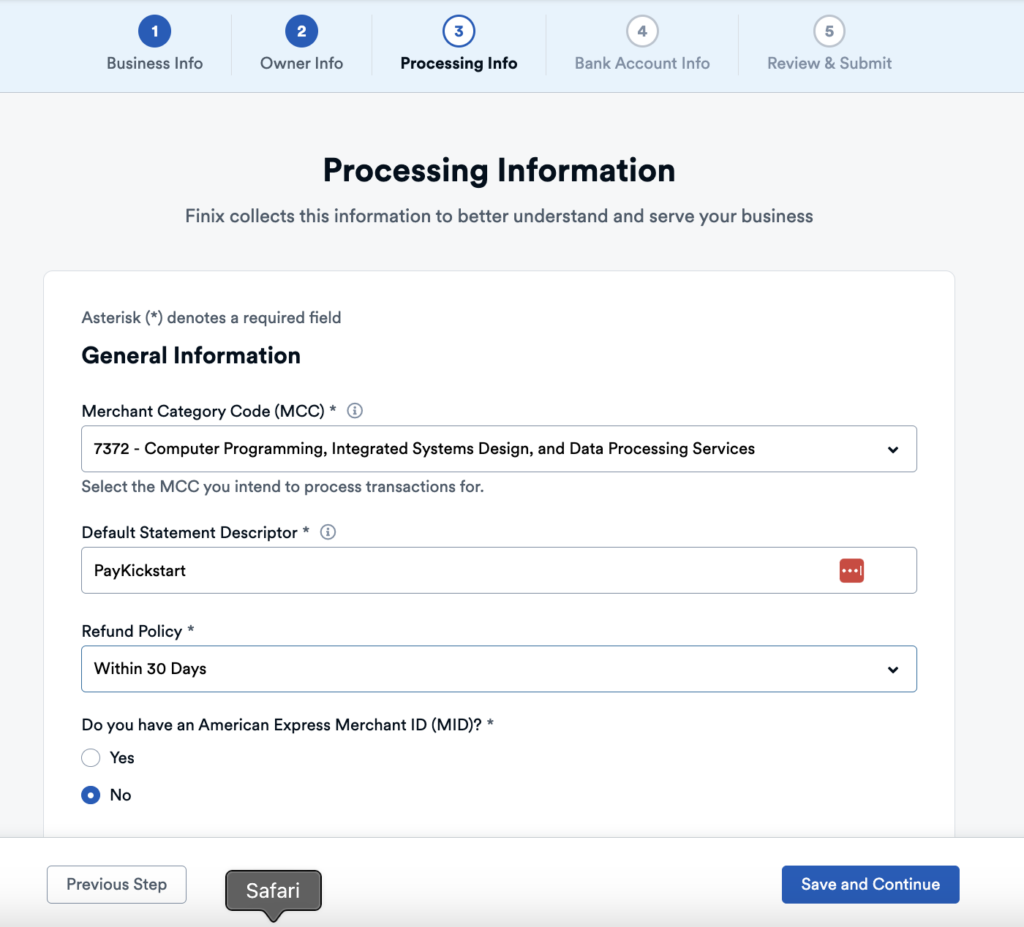1024x927 pixels.
Task: Go to the Business Info step
Action: pos(155,63)
